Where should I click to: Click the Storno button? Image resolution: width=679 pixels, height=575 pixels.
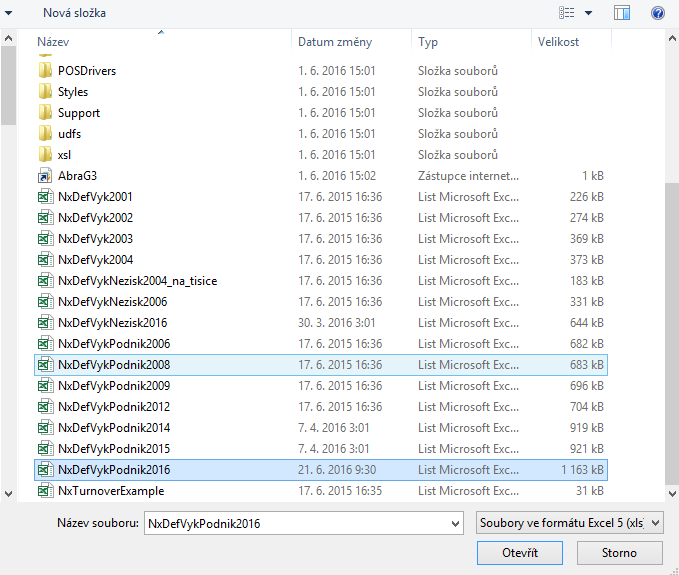(618, 553)
